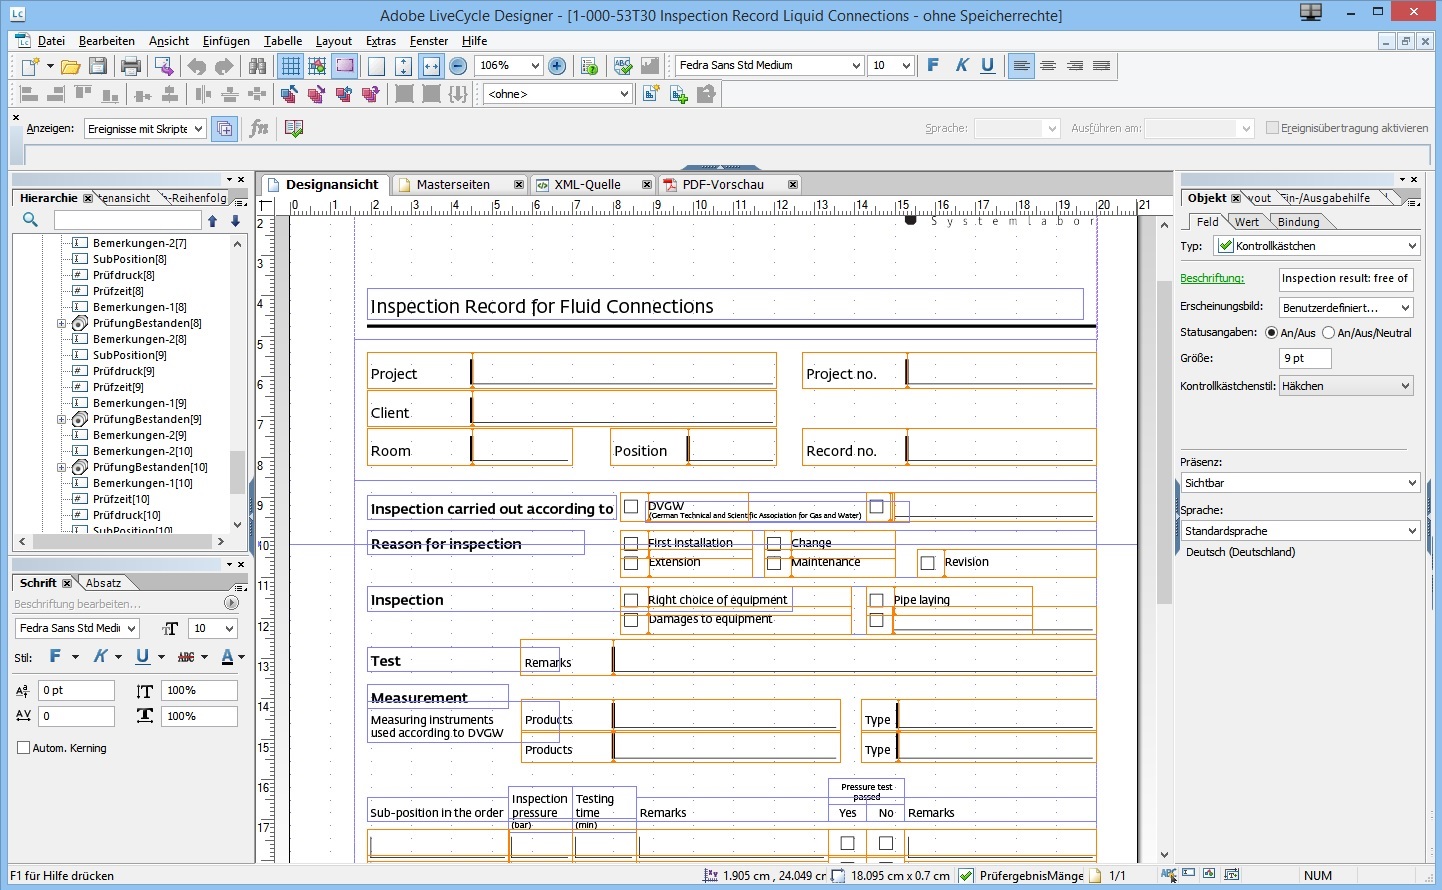Viewport: 1442px width, 890px height.
Task: Click the center text alignment icon
Action: tap(1048, 66)
